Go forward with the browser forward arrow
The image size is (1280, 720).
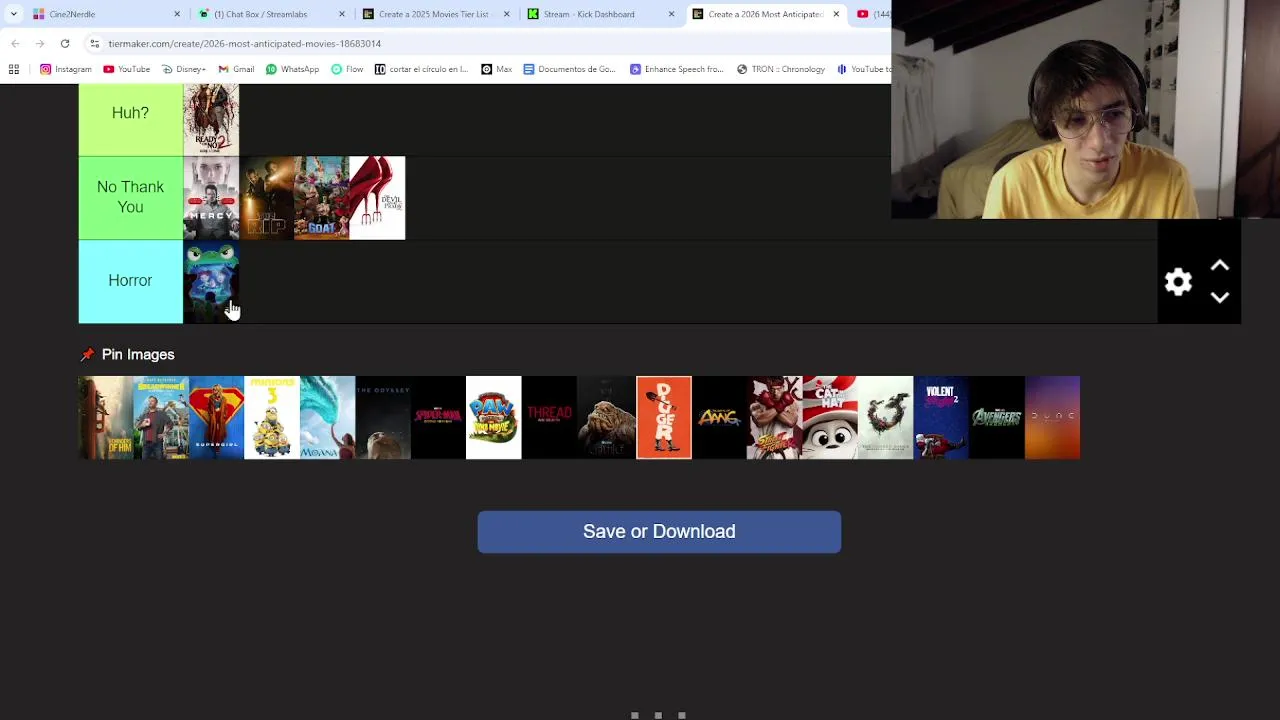tap(39, 43)
